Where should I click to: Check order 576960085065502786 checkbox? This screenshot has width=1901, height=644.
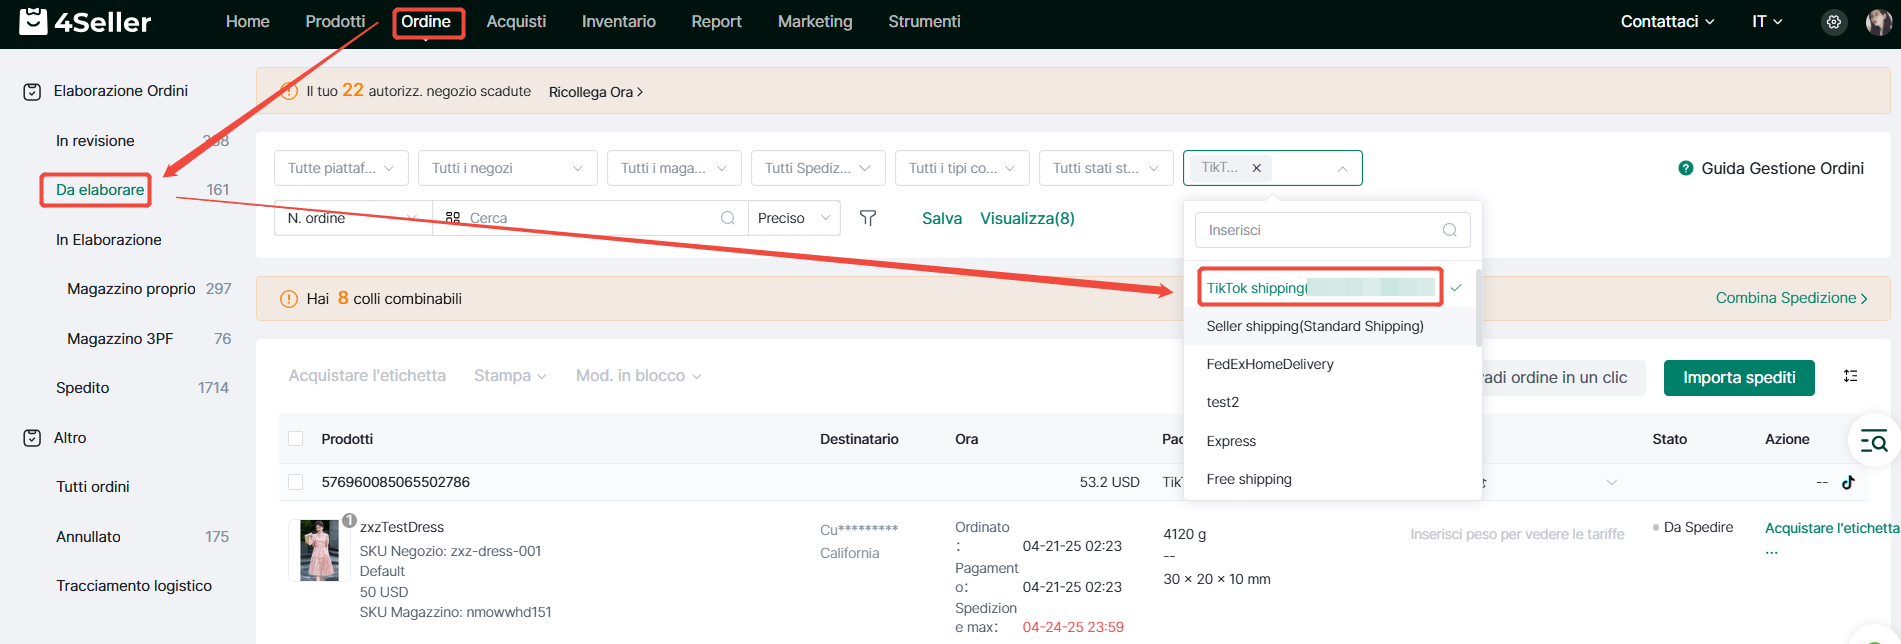pyautogui.click(x=296, y=482)
